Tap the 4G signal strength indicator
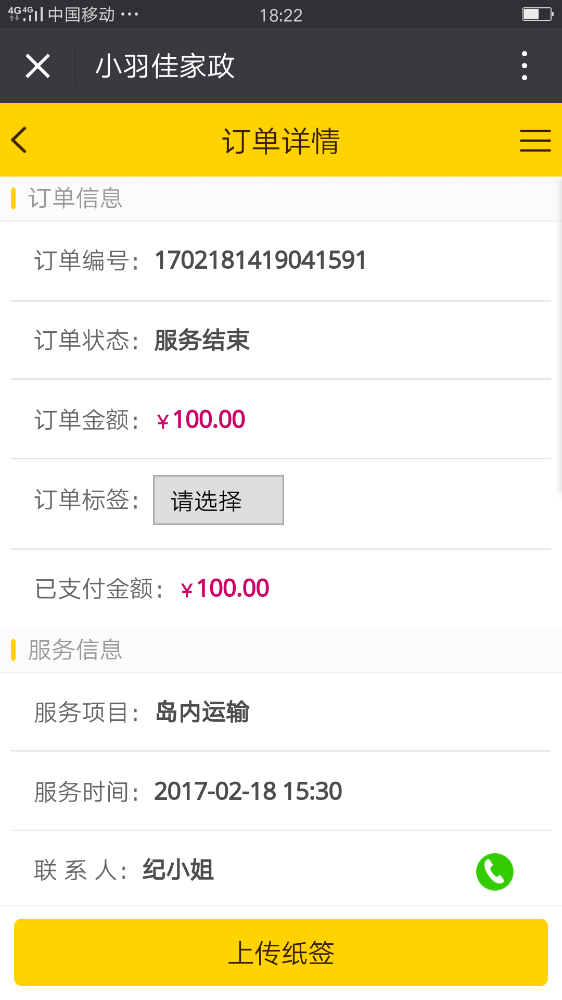This screenshot has width=562, height=1000. [x=26, y=13]
